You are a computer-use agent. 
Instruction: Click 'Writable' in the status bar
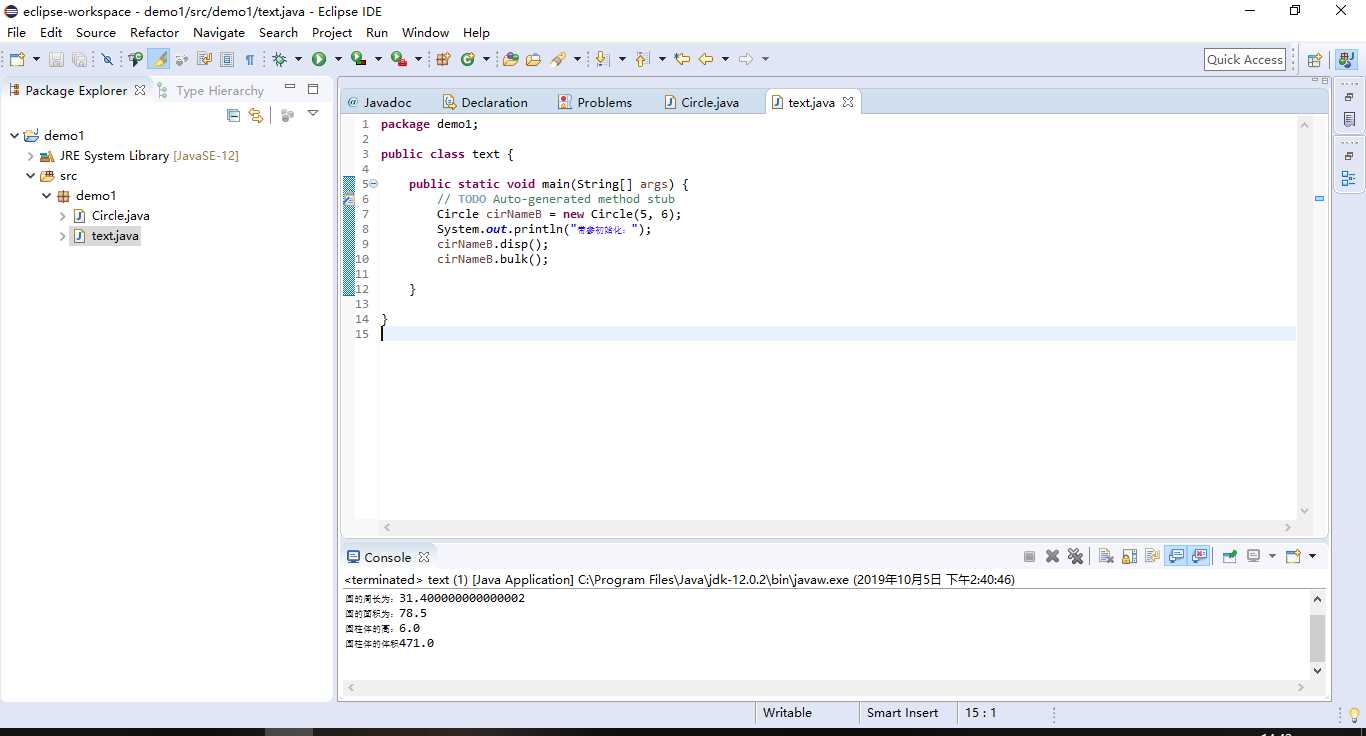[787, 713]
